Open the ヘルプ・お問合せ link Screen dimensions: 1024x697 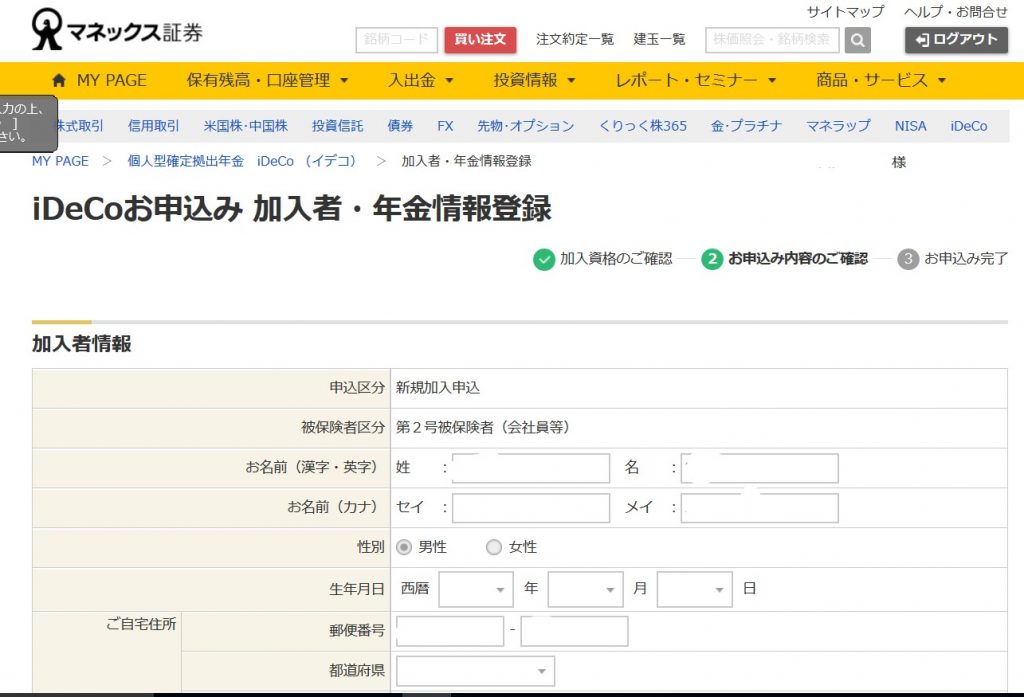(x=956, y=12)
